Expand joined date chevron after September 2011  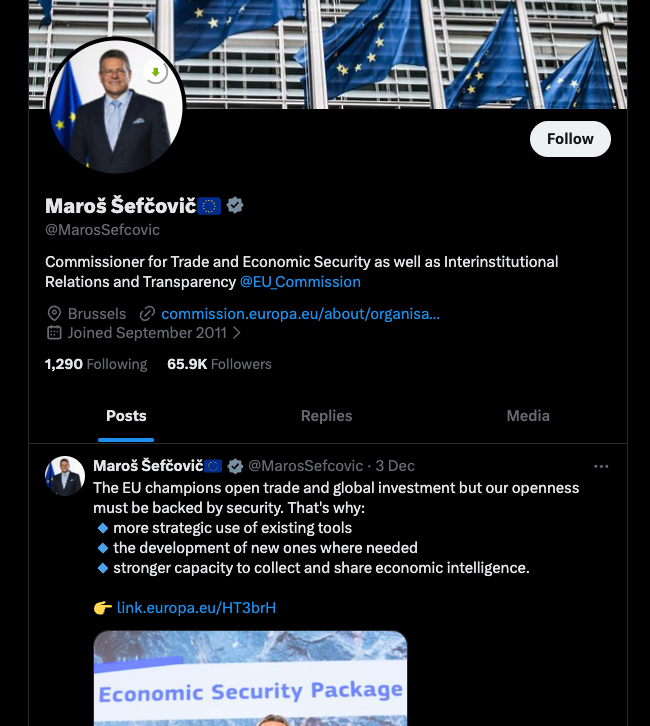point(237,333)
